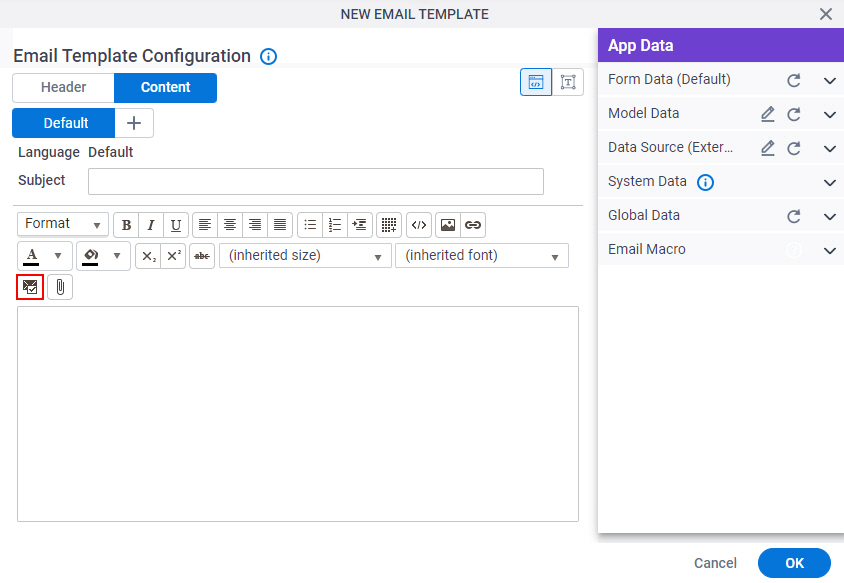Click the Subject input field
Image resolution: width=844 pixels, height=583 pixels.
pos(316,181)
